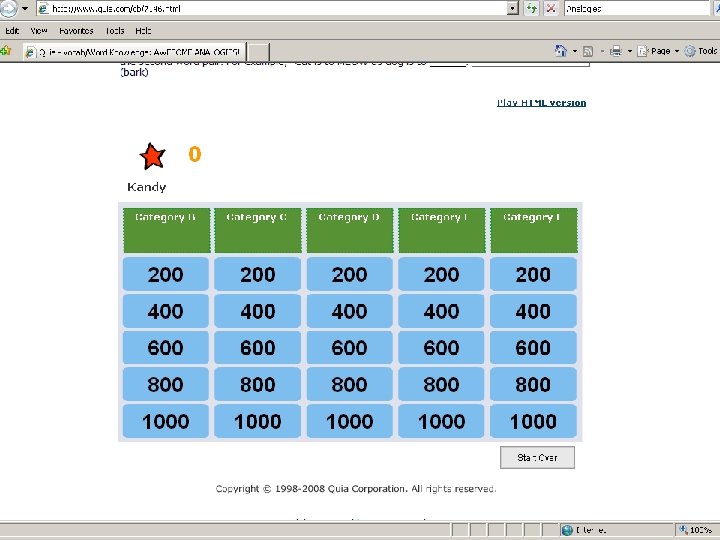Screen dimensions: 720x540
Task: Click the Category C header
Action: click(x=258, y=230)
